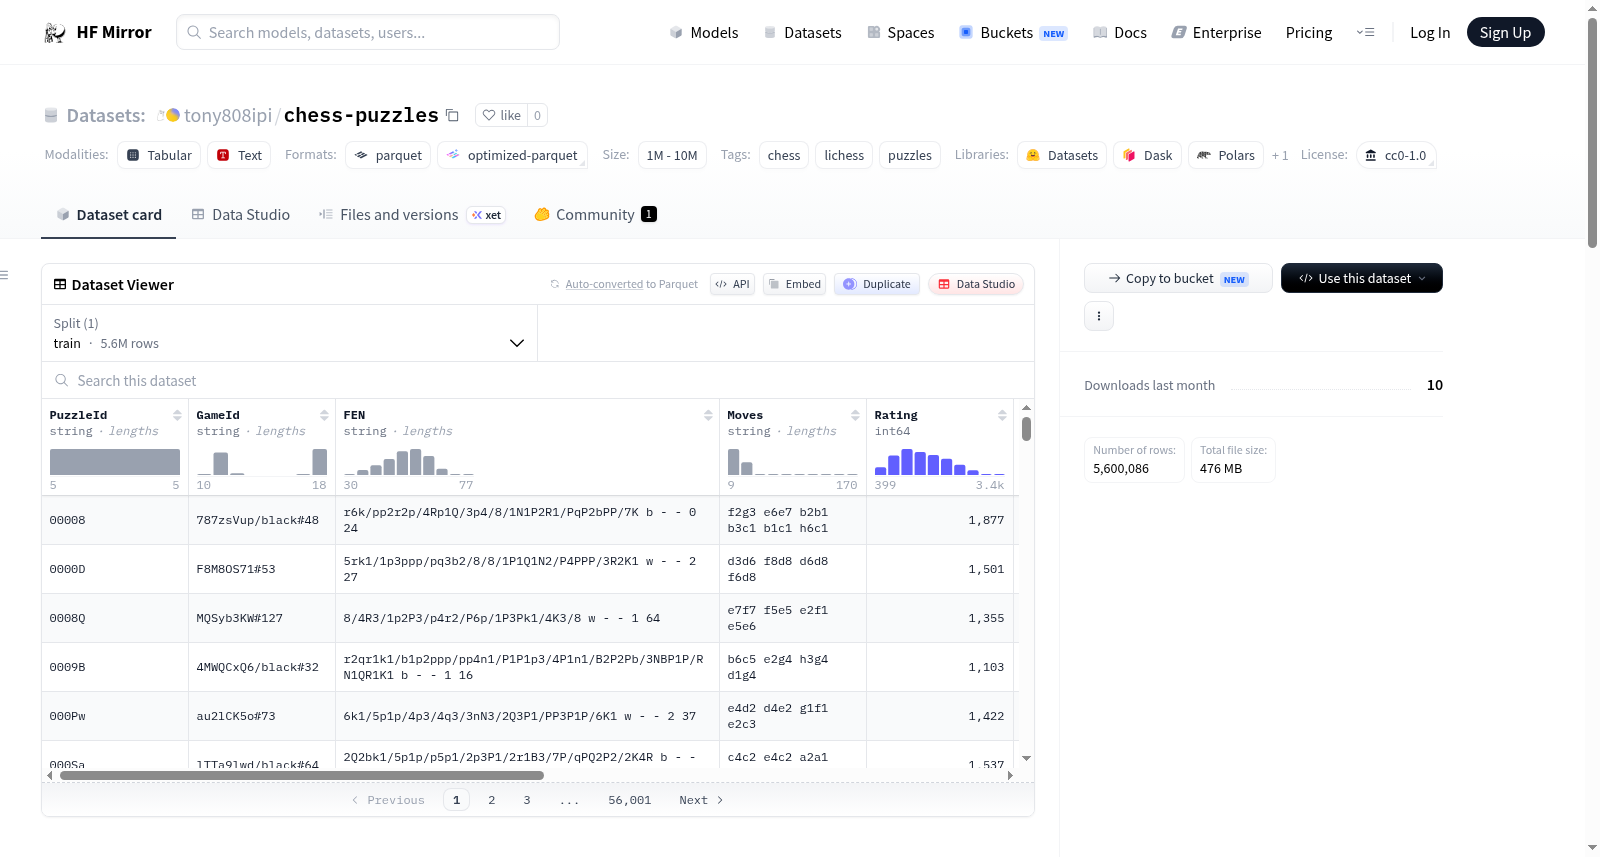Screen dimensions: 1600x857
Task: Click the API button in viewer
Action: (732, 284)
